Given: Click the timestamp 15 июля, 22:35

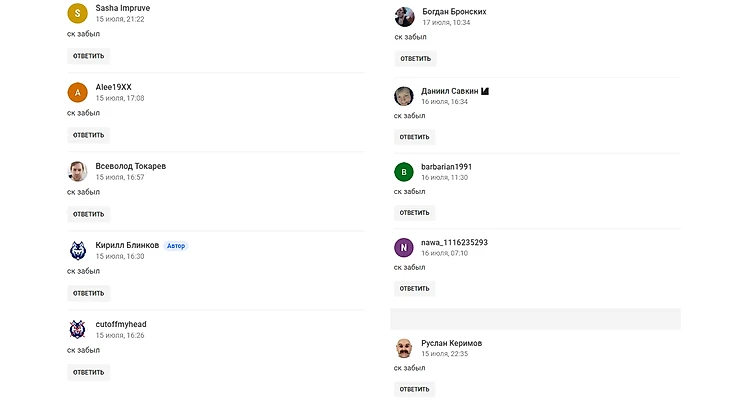Looking at the screenshot, I should pos(445,354).
